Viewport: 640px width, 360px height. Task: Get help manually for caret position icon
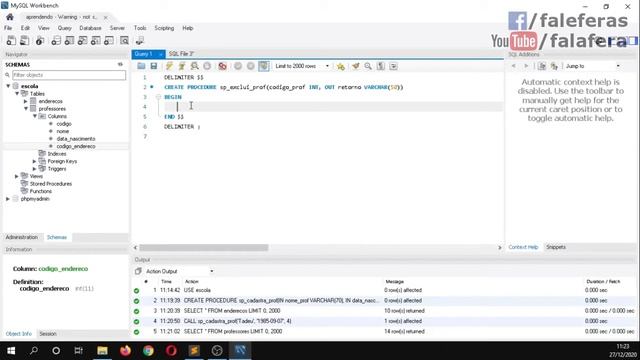[x=554, y=66]
